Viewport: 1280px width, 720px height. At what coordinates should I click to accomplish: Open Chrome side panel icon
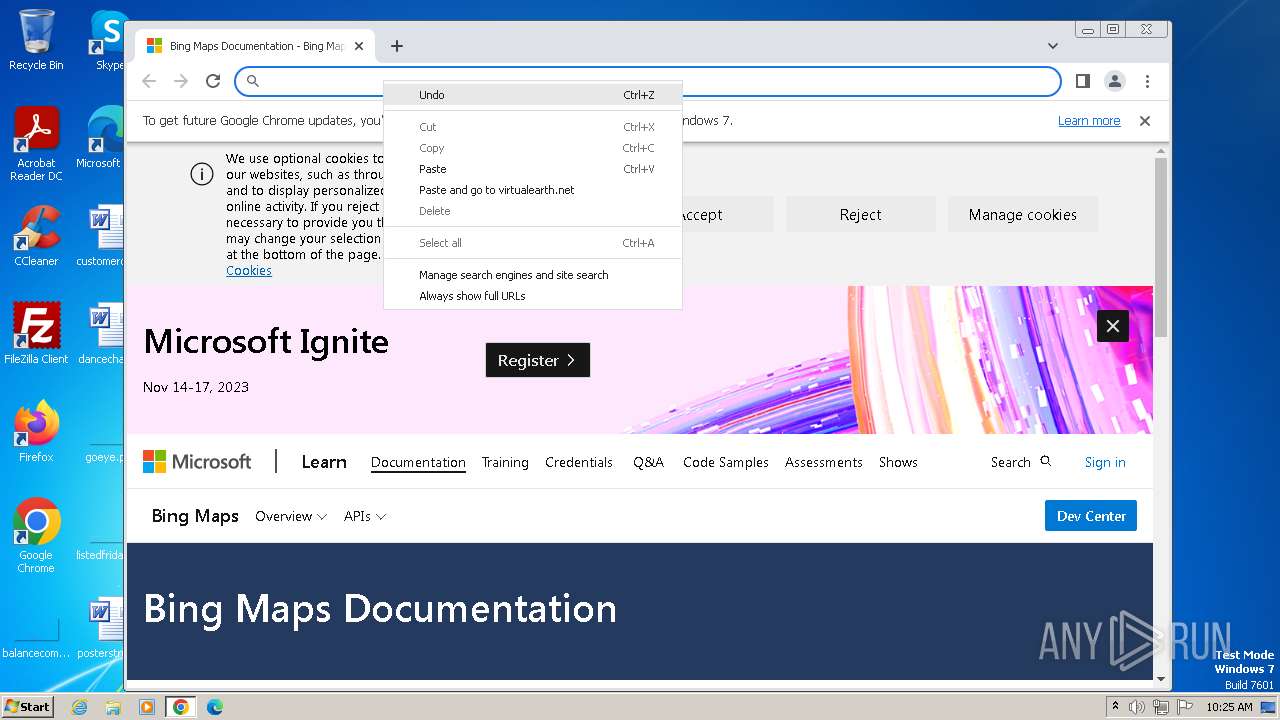click(x=1082, y=81)
